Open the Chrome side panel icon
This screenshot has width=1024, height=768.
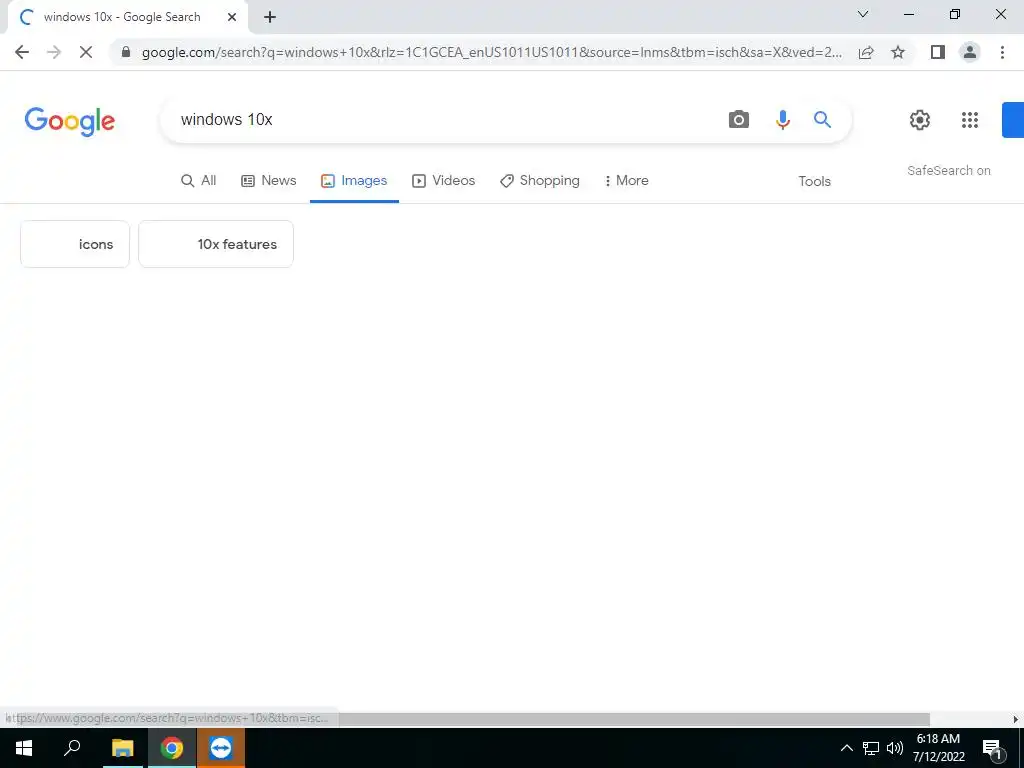pos(938,52)
